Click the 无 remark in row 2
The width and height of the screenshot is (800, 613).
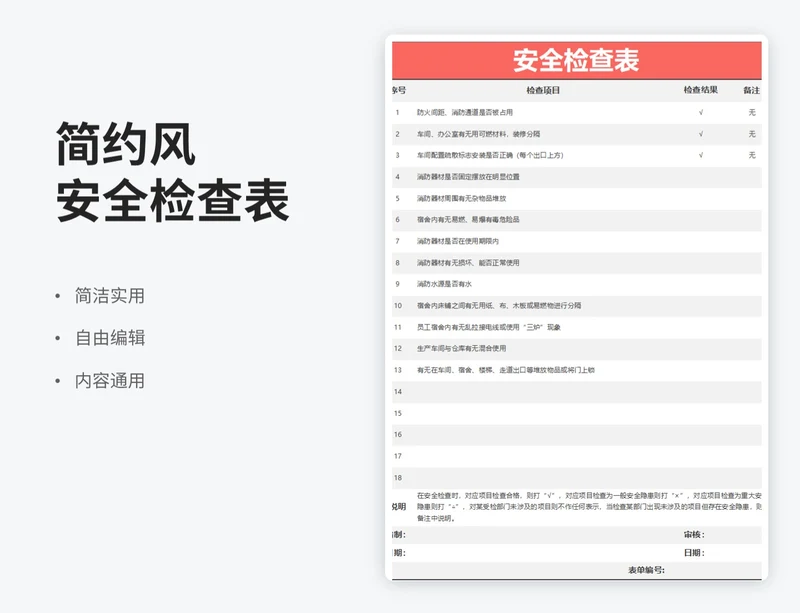752,134
